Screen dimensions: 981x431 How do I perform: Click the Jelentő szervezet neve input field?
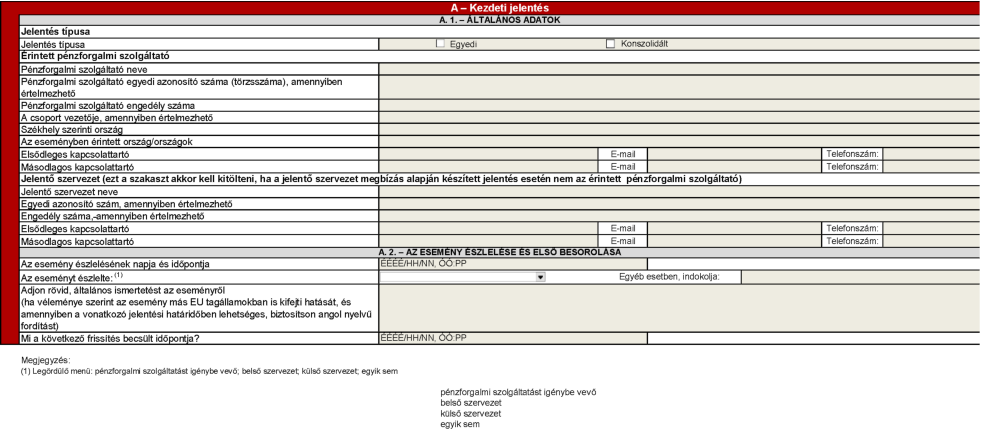[679, 191]
